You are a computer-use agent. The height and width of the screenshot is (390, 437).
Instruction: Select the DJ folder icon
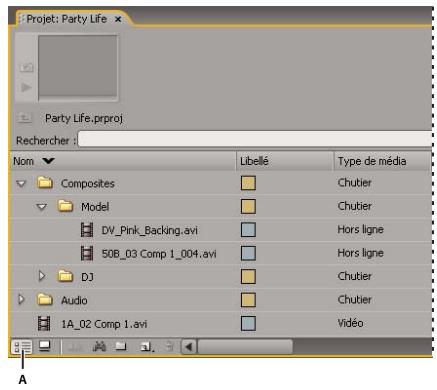point(65,276)
